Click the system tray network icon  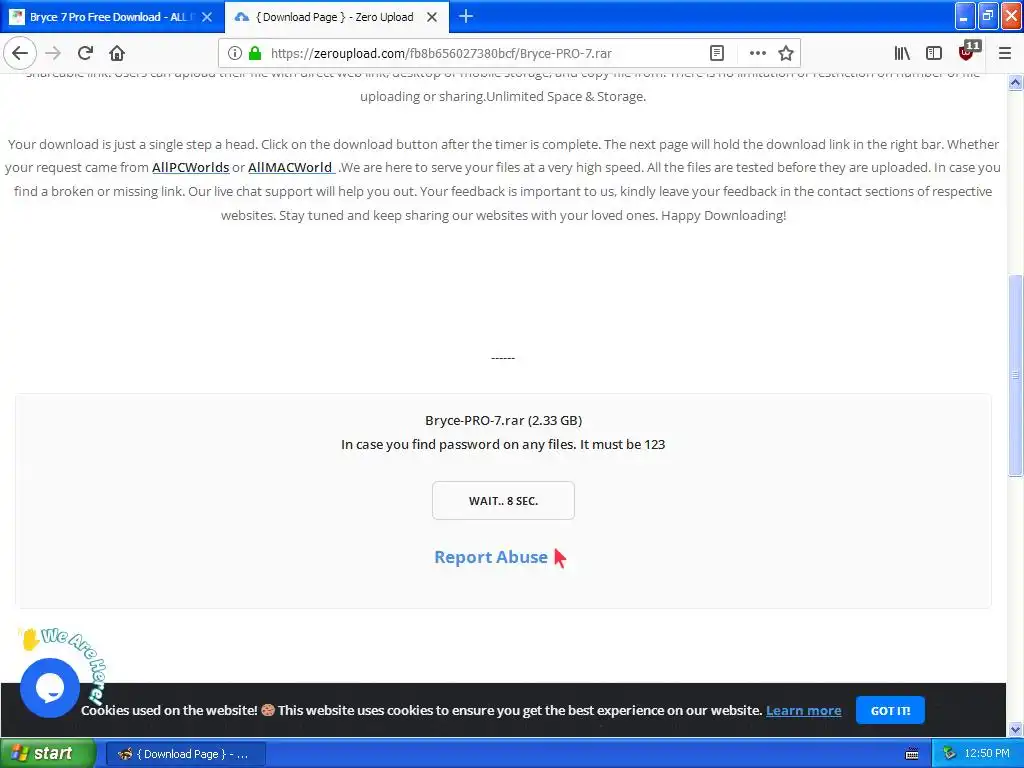pyautogui.click(x=949, y=754)
